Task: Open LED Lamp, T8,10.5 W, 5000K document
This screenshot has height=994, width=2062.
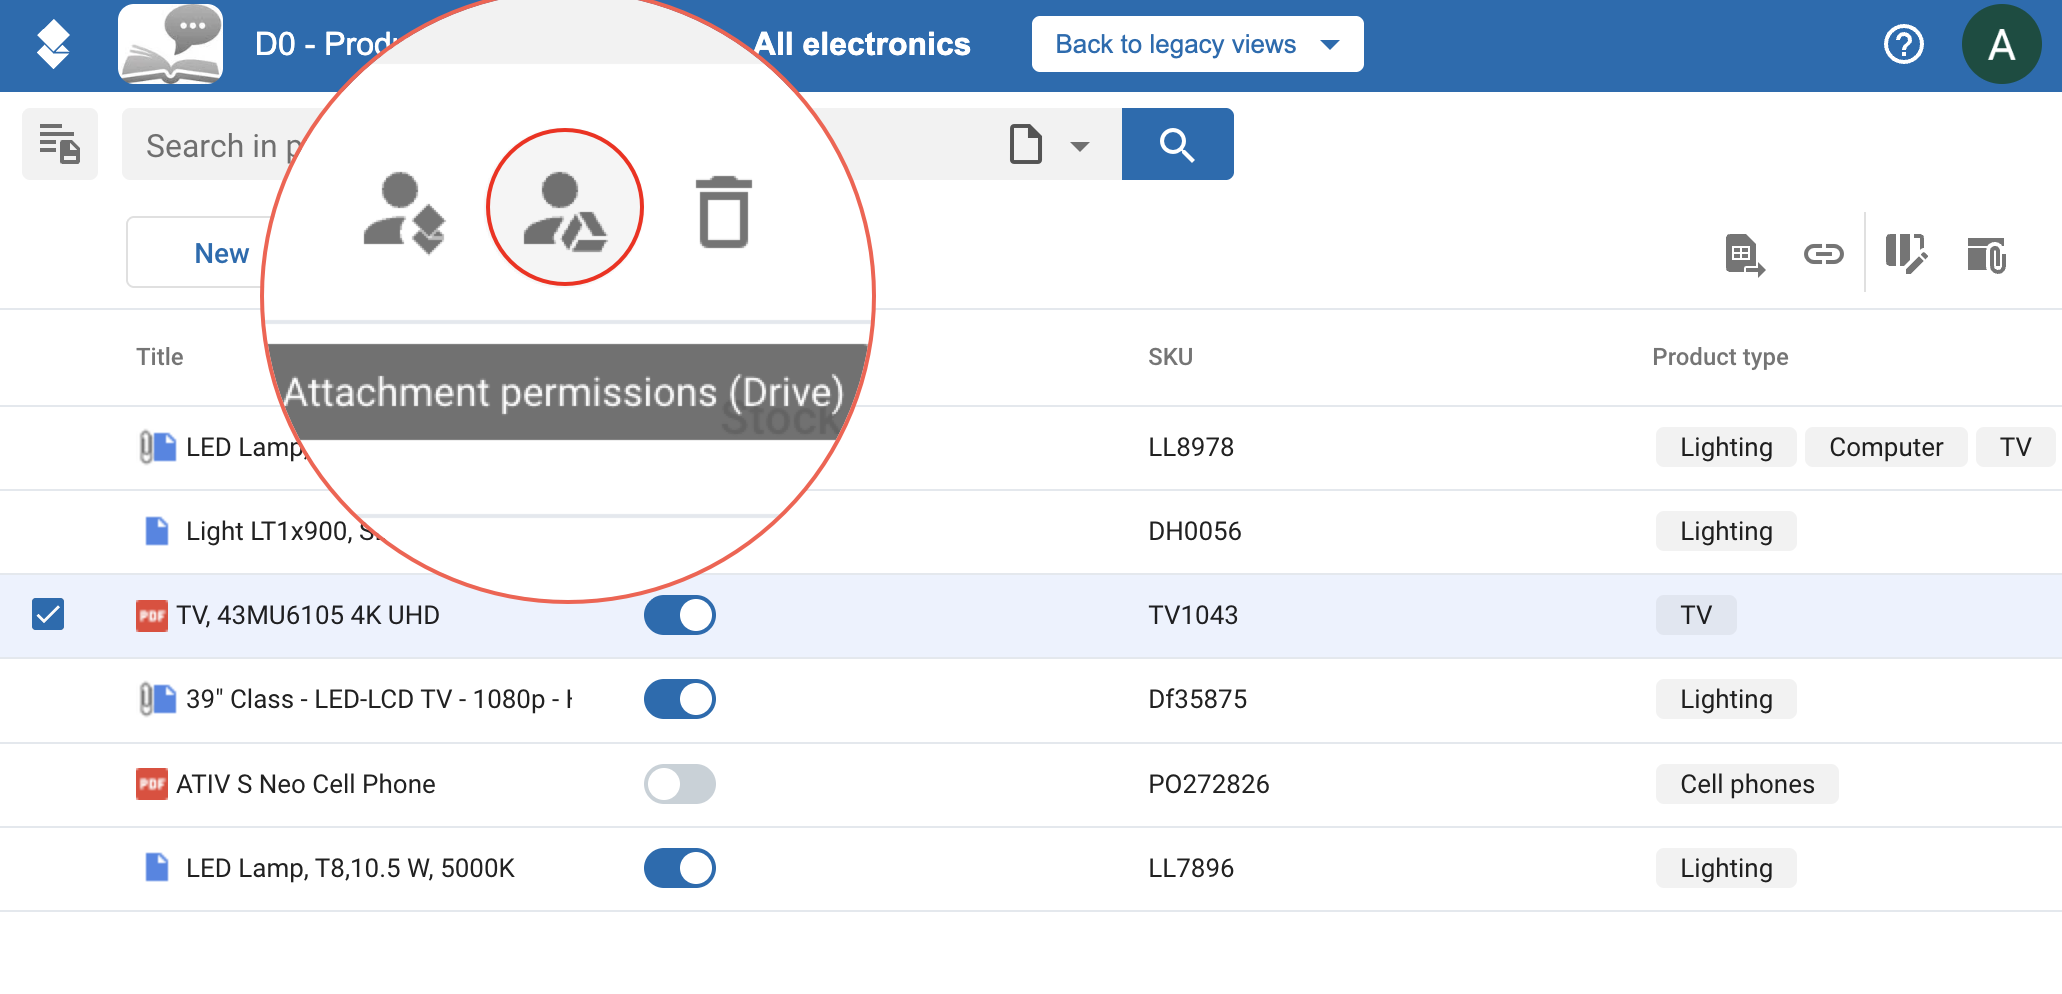Action: point(350,868)
